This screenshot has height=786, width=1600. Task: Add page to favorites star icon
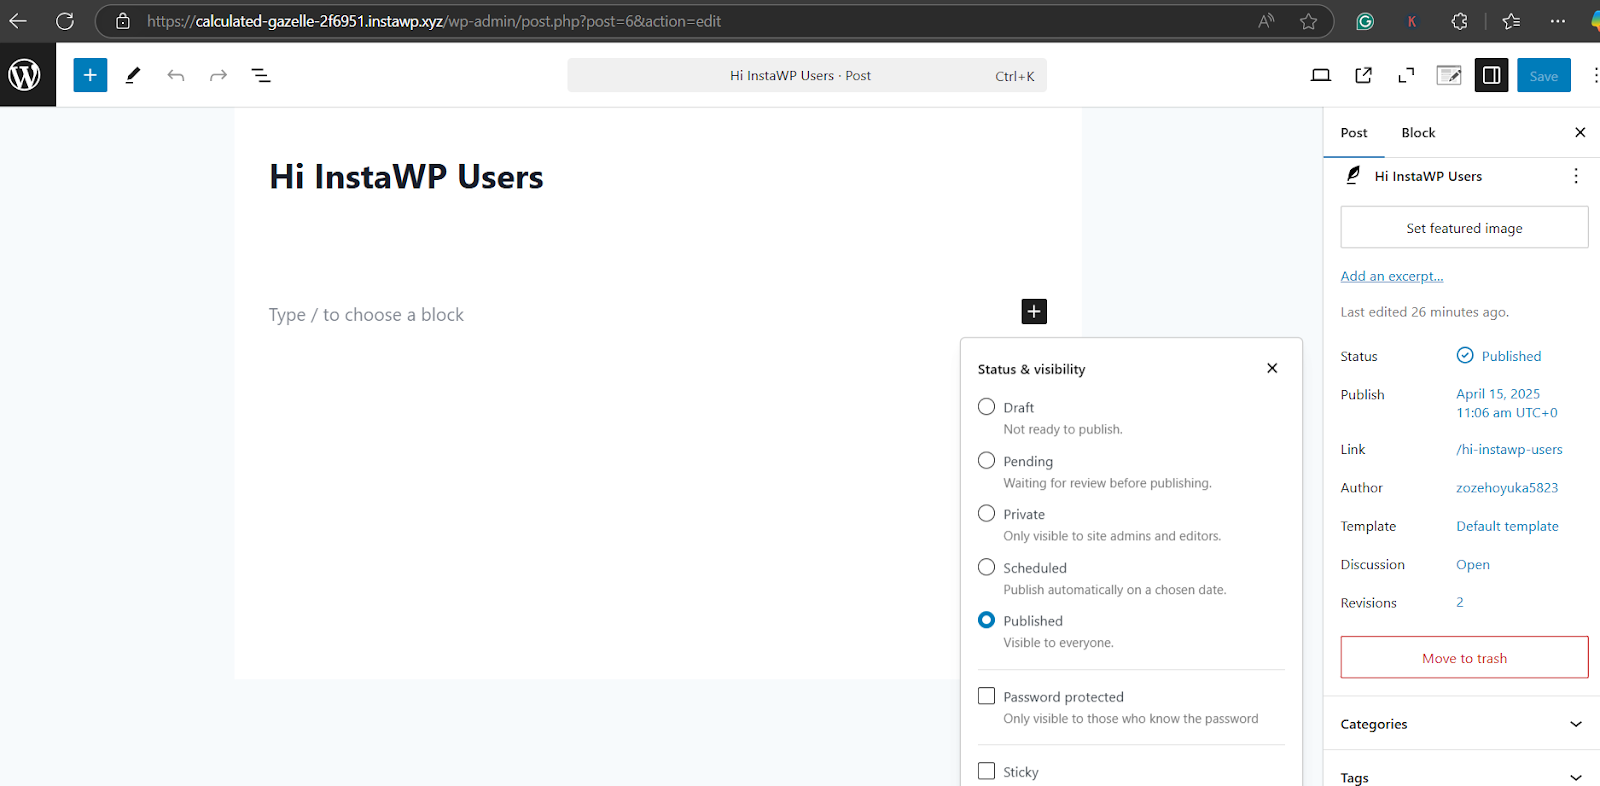1308,21
